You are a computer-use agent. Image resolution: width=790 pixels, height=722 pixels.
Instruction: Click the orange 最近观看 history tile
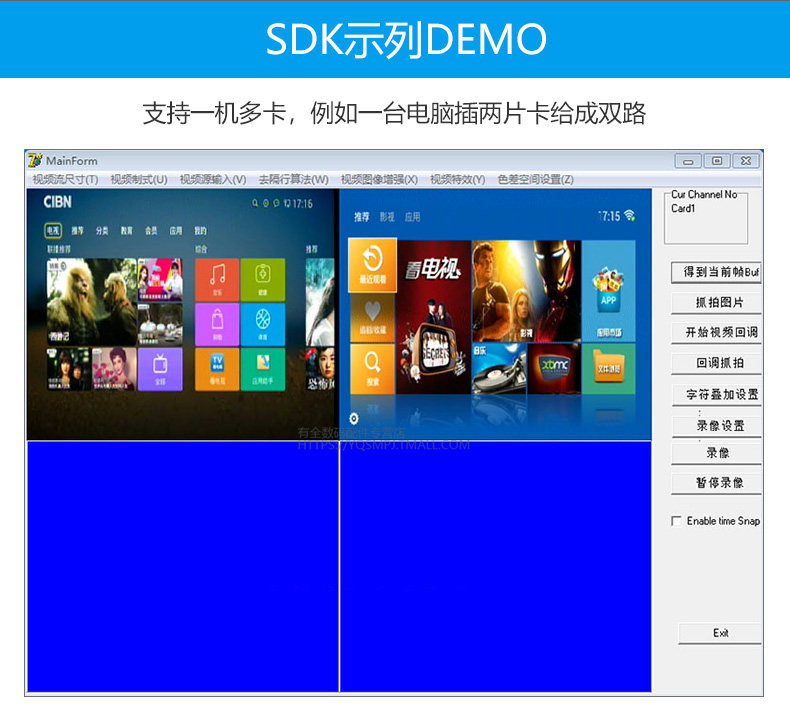(372, 265)
